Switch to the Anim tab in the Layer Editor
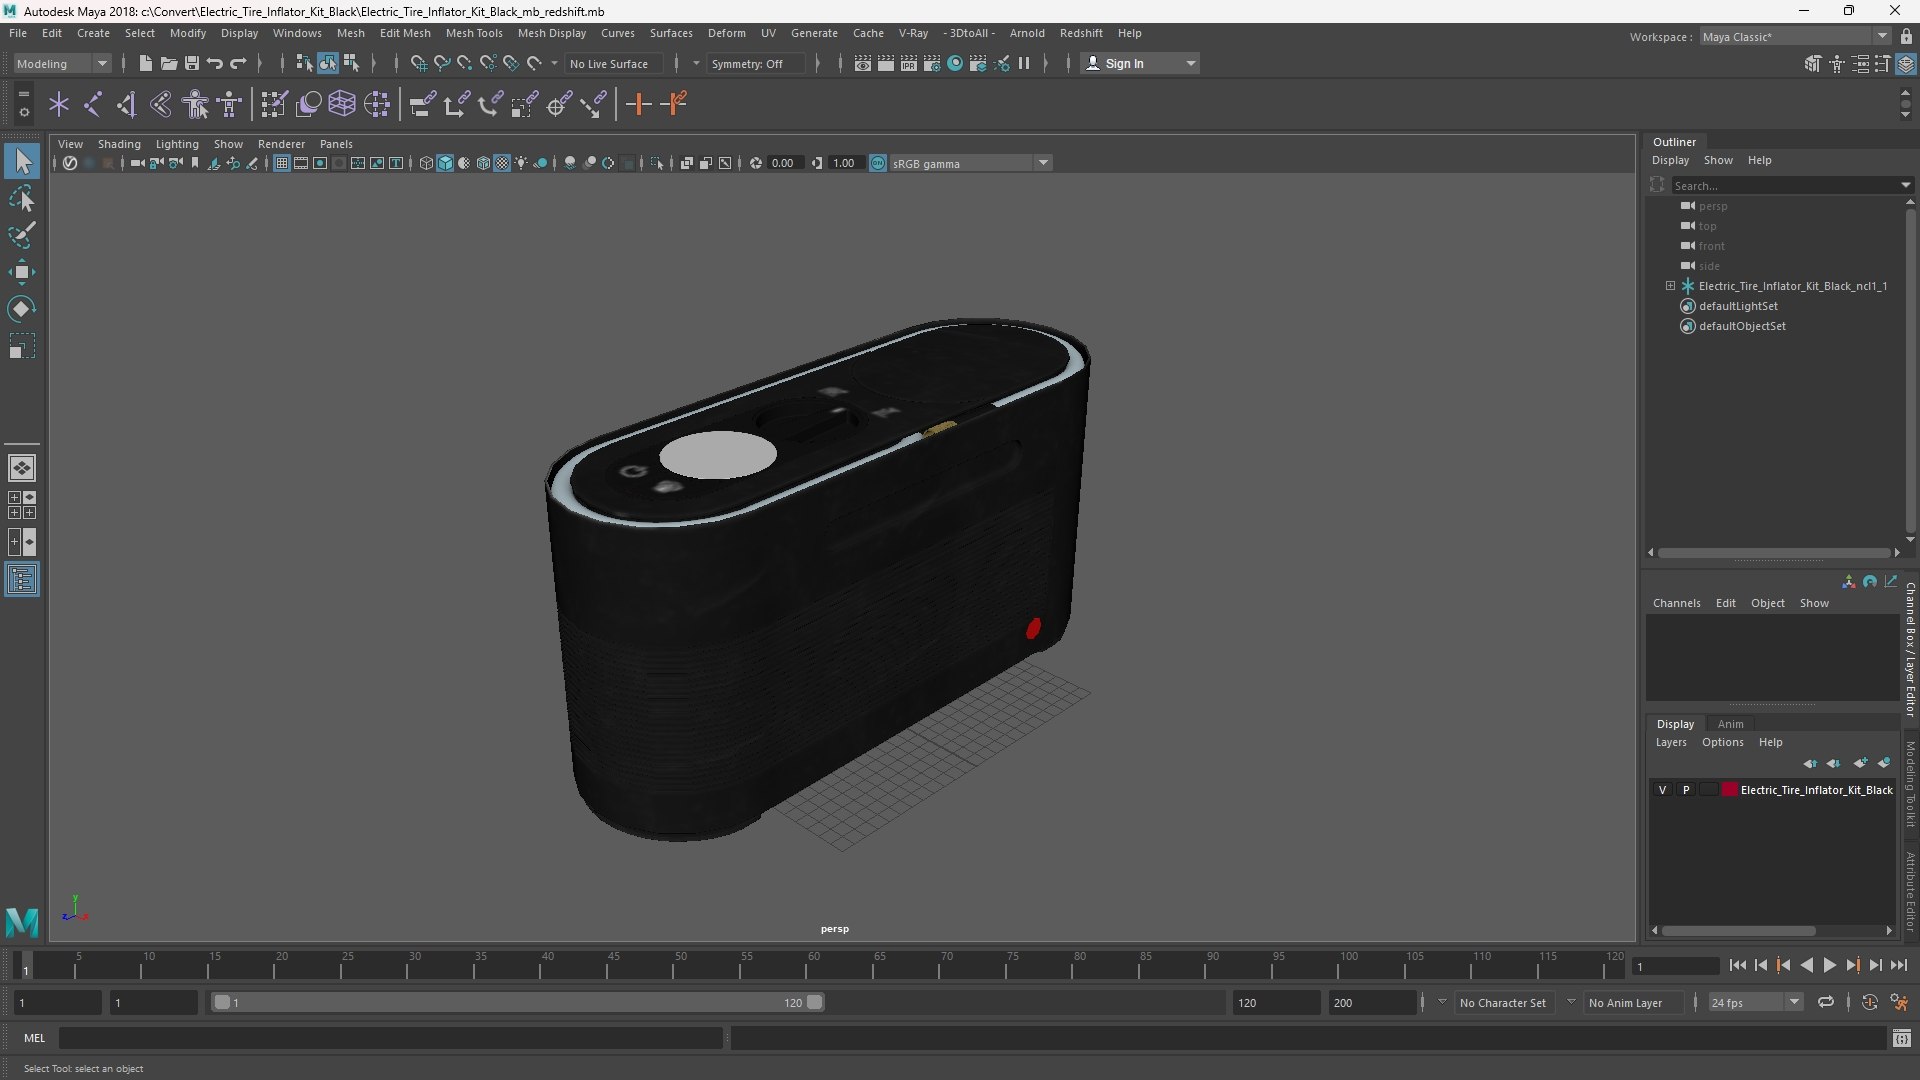The height and width of the screenshot is (1080, 1920). click(x=1730, y=724)
